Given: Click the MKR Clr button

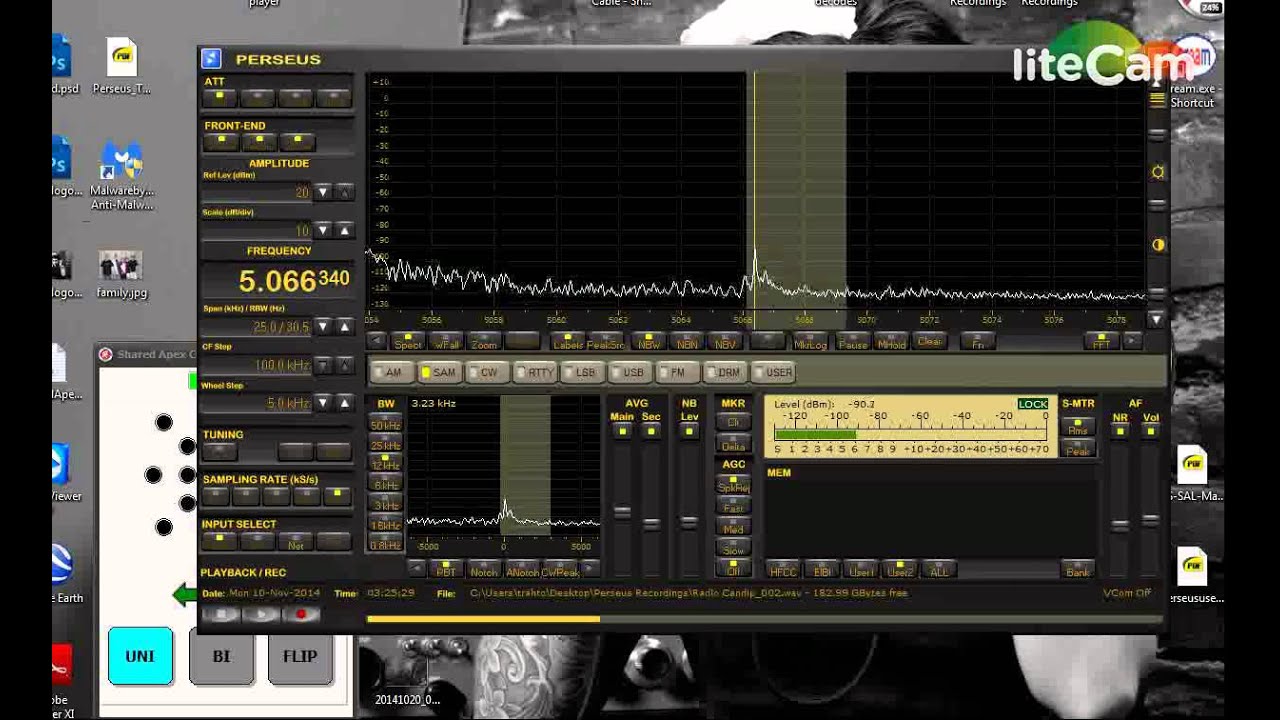Looking at the screenshot, I should pyautogui.click(x=733, y=423).
